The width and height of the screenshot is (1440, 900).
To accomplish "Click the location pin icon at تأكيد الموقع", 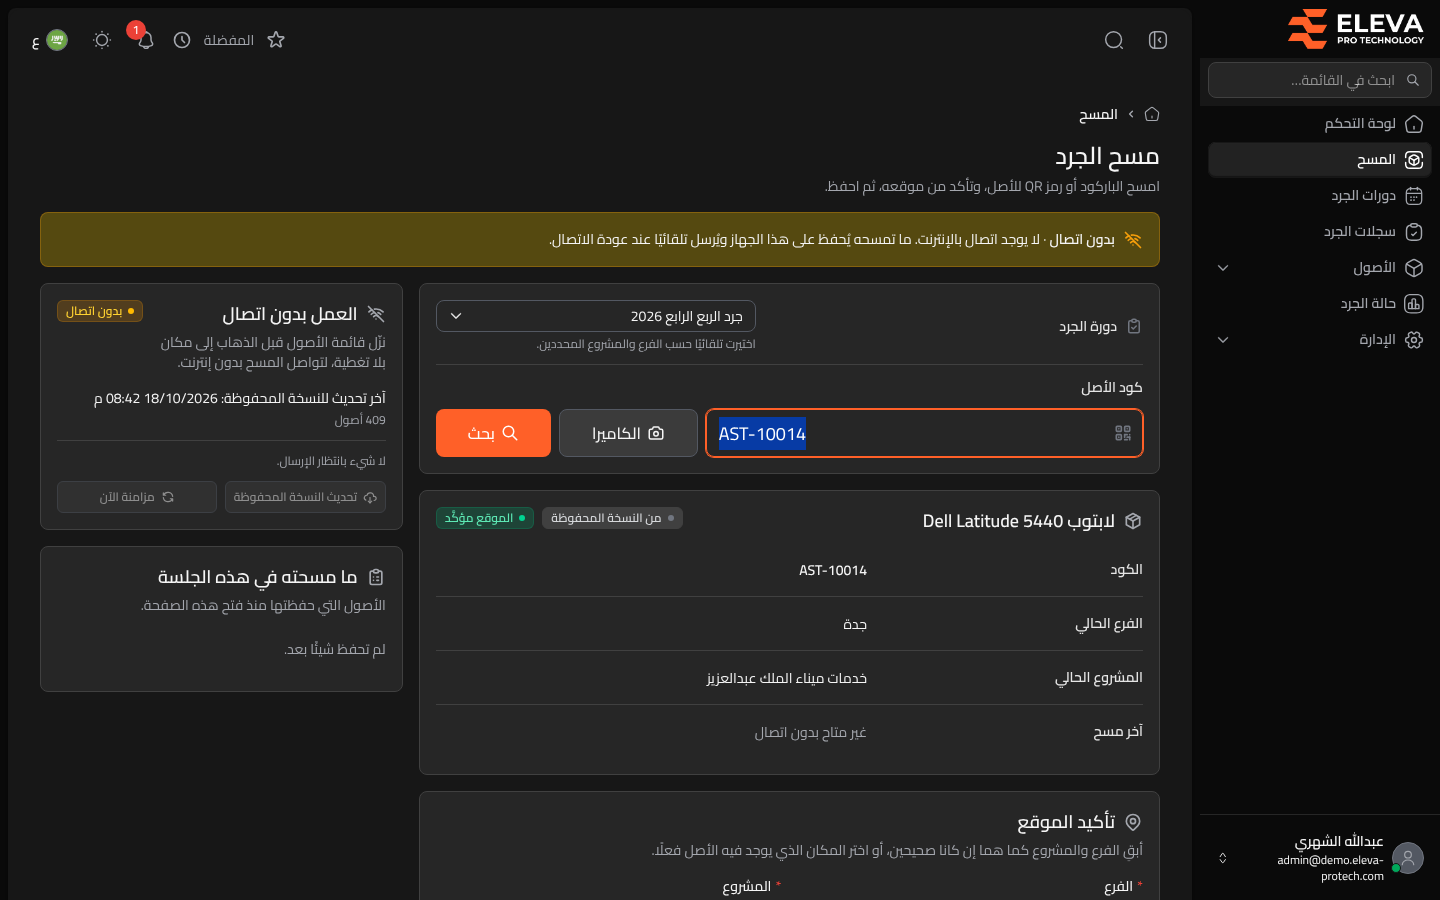I will click(1133, 822).
